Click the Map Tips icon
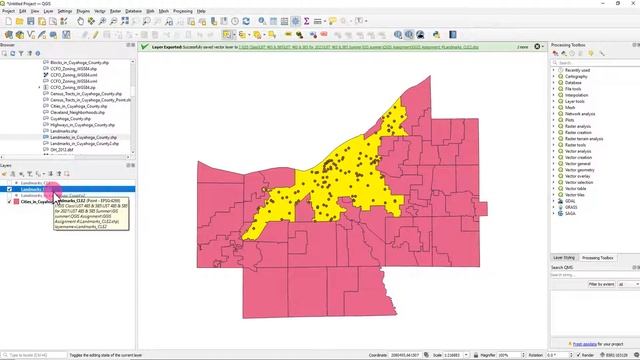Image resolution: width=640 pixels, height=360 pixels. 333,21
